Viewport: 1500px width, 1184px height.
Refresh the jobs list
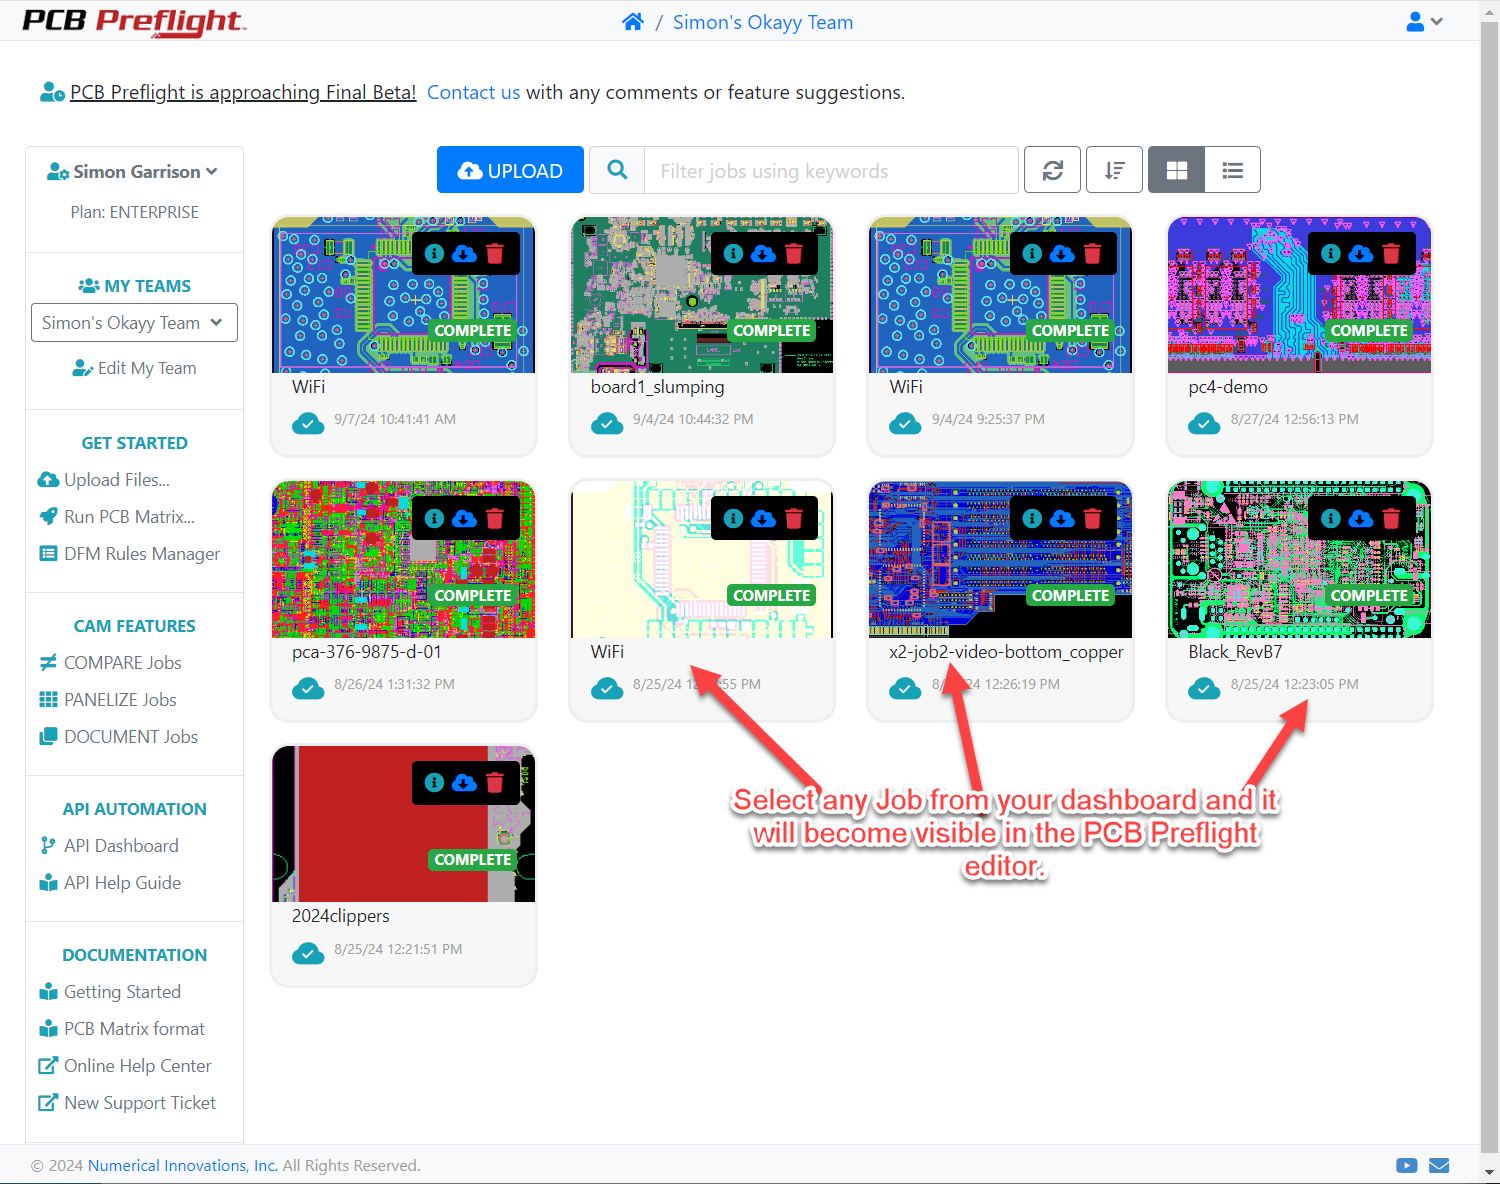1053,170
